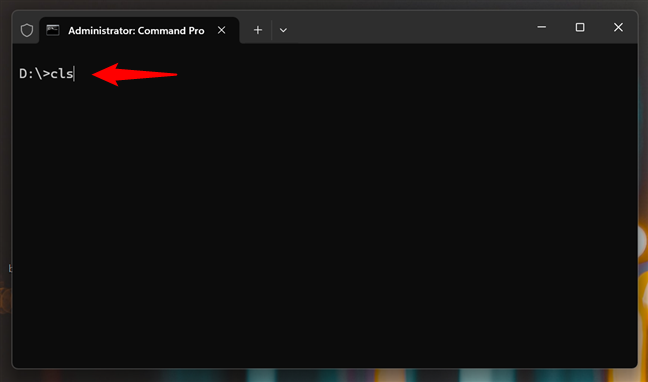This screenshot has height=382, width=648.
Task: Maximize the terminal window
Action: 580,27
